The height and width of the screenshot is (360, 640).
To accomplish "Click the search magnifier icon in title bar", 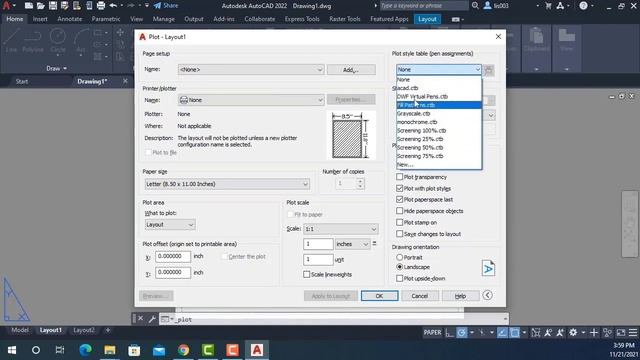I will tap(475, 6).
